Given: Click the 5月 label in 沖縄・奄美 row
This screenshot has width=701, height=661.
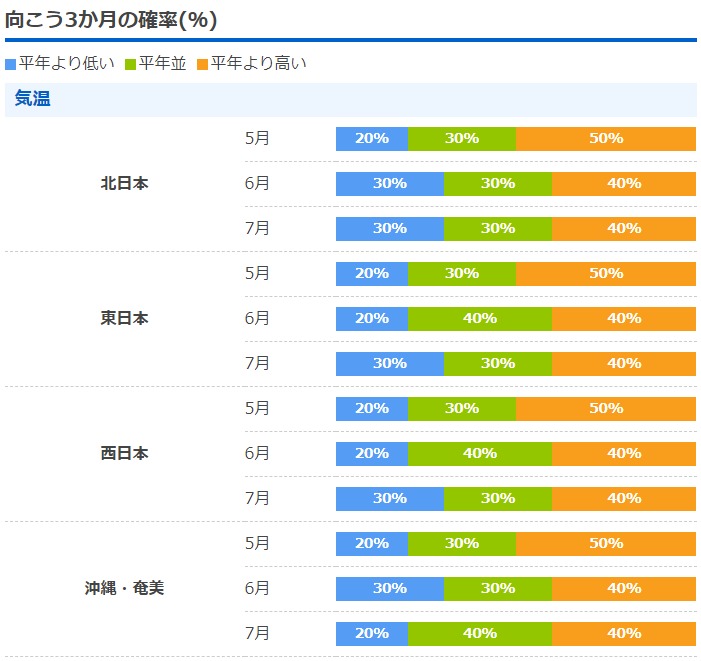Looking at the screenshot, I should coord(257,543).
